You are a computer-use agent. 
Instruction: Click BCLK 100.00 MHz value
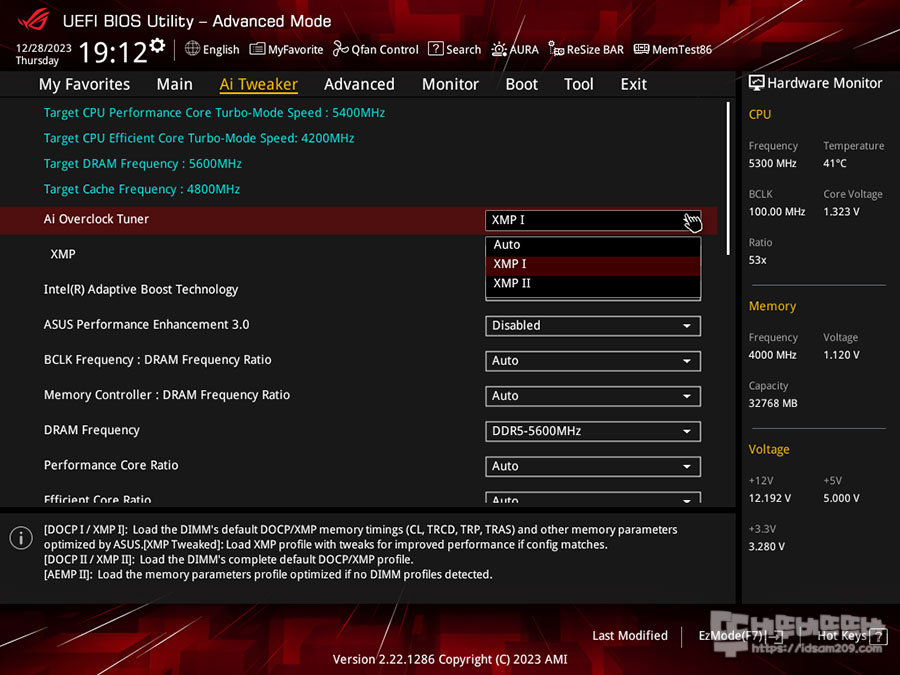(x=777, y=212)
